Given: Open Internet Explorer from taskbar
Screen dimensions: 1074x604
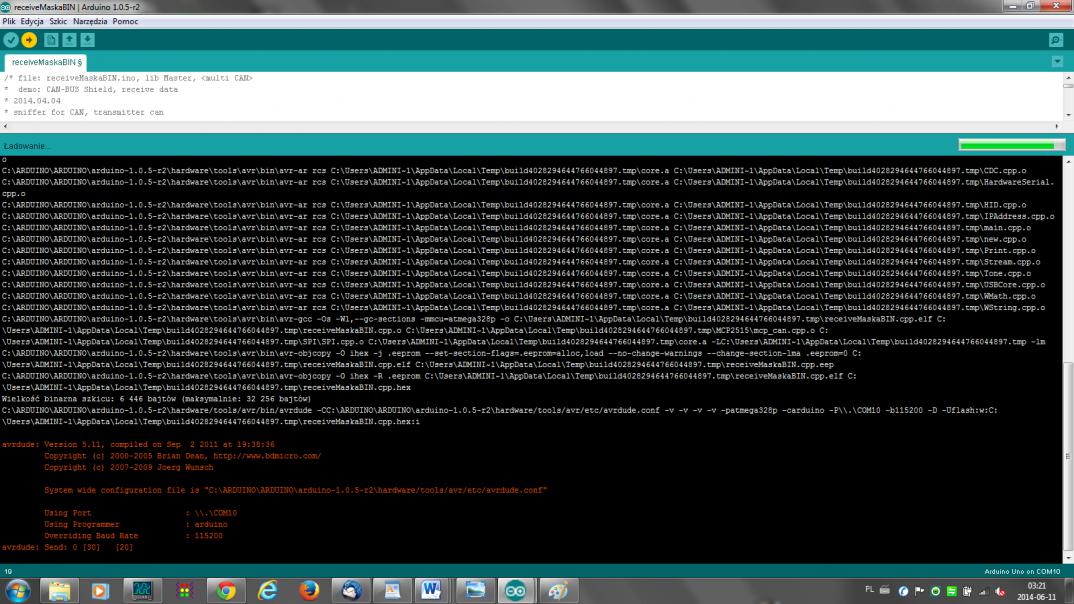Looking at the screenshot, I should click(268, 590).
